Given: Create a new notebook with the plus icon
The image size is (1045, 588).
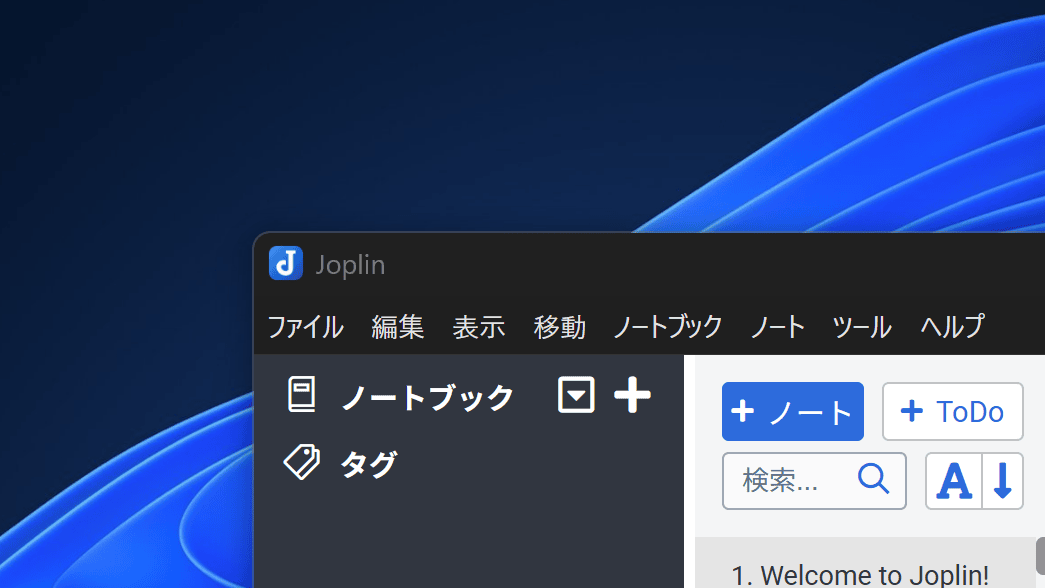Looking at the screenshot, I should pyautogui.click(x=632, y=395).
